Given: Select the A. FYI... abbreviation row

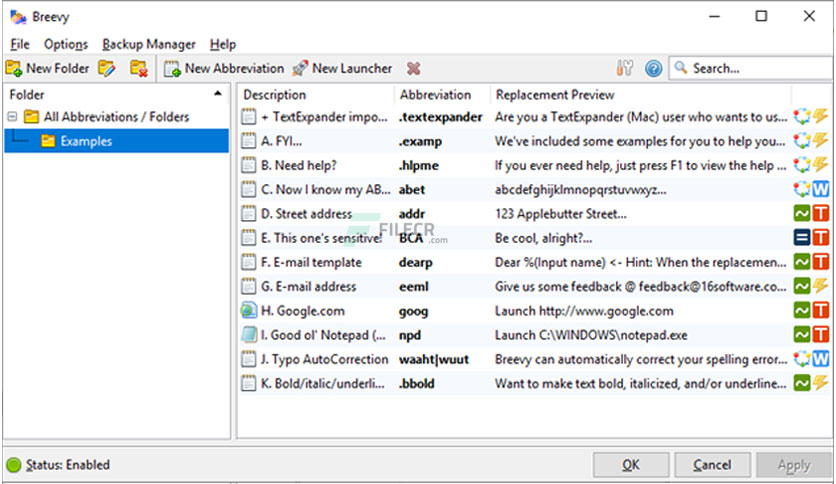Looking at the screenshot, I should point(534,141).
